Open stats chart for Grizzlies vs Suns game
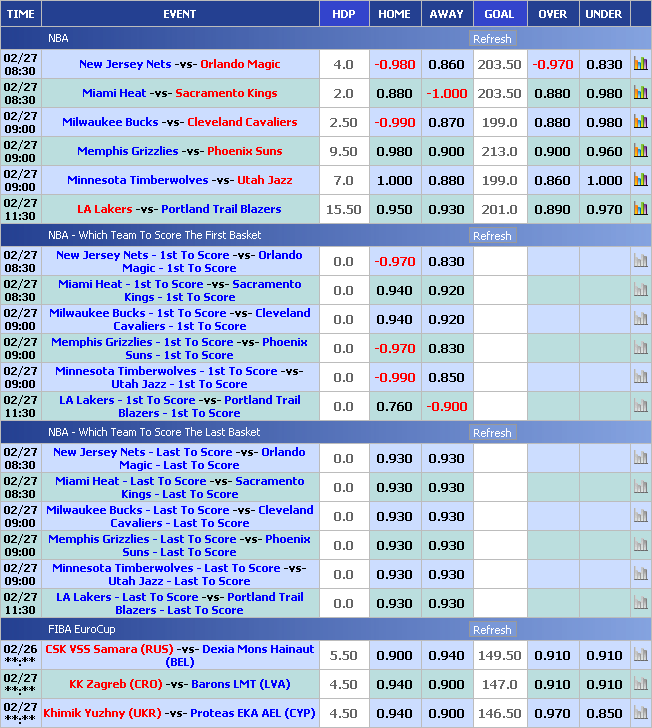The width and height of the screenshot is (652, 728). (640, 151)
